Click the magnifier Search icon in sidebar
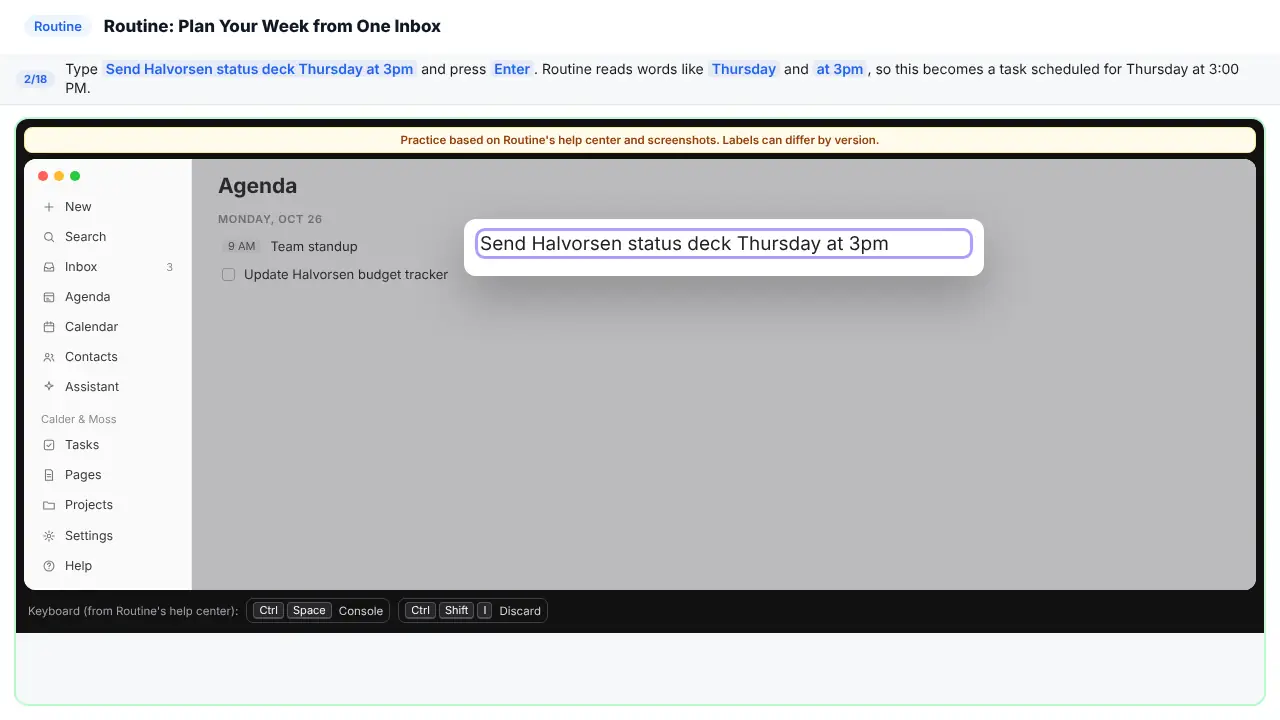 click(x=49, y=237)
